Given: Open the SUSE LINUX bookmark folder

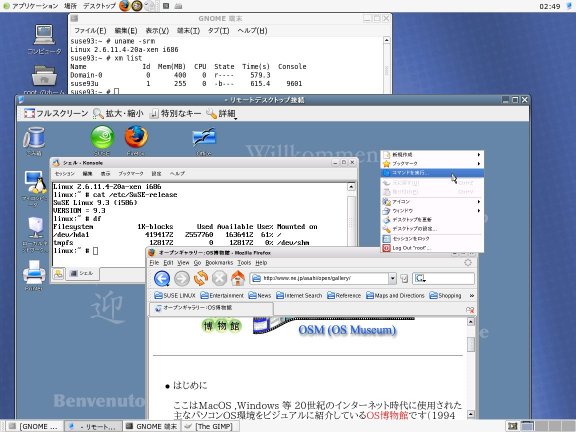Looking at the screenshot, I should click(175, 295).
